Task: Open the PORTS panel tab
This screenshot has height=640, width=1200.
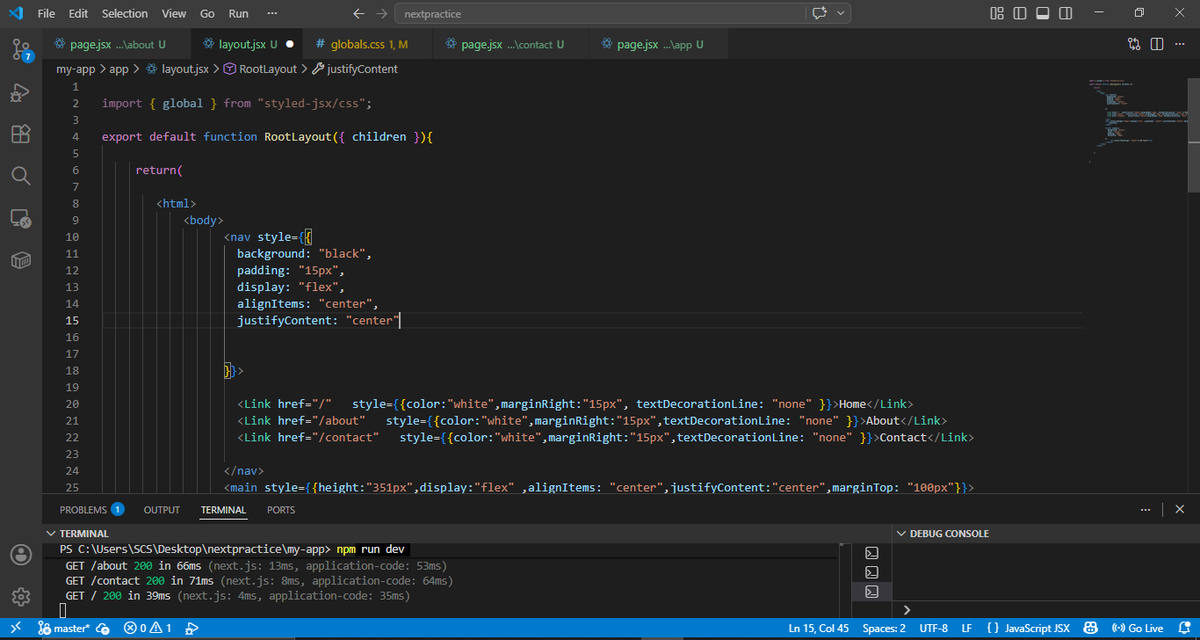Action: click(281, 509)
